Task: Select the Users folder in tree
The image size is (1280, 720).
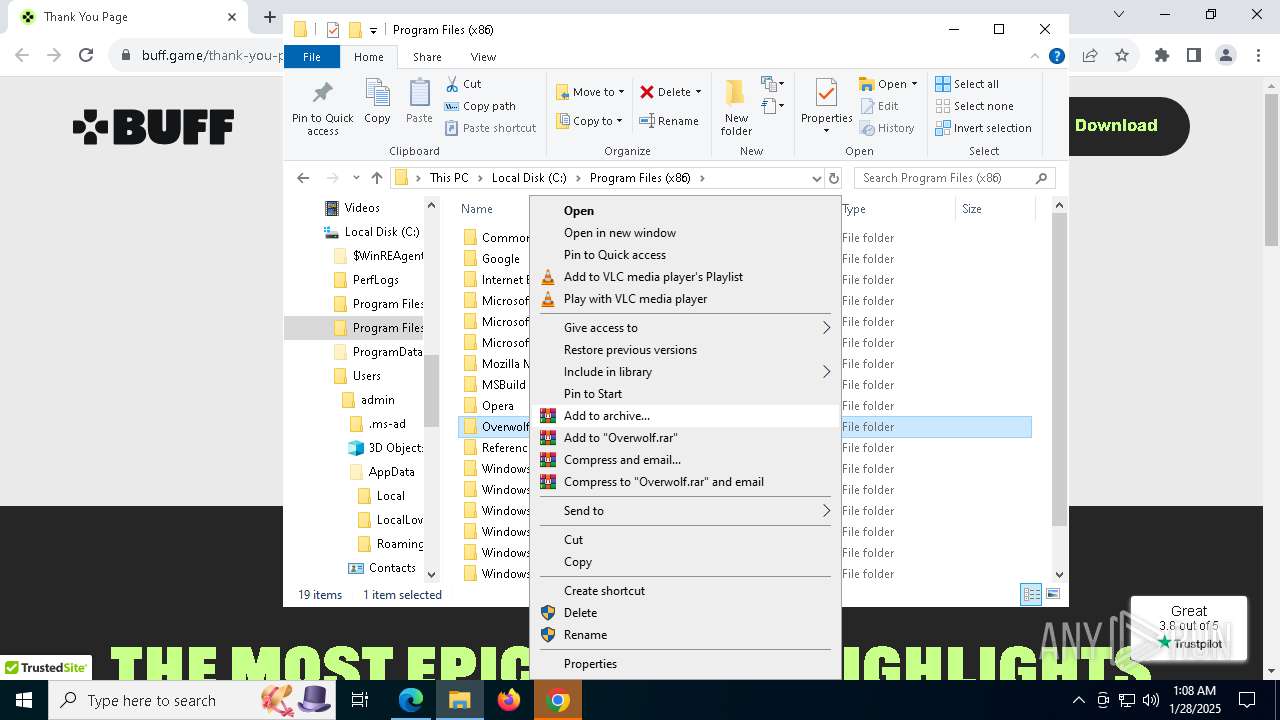Action: (366, 376)
